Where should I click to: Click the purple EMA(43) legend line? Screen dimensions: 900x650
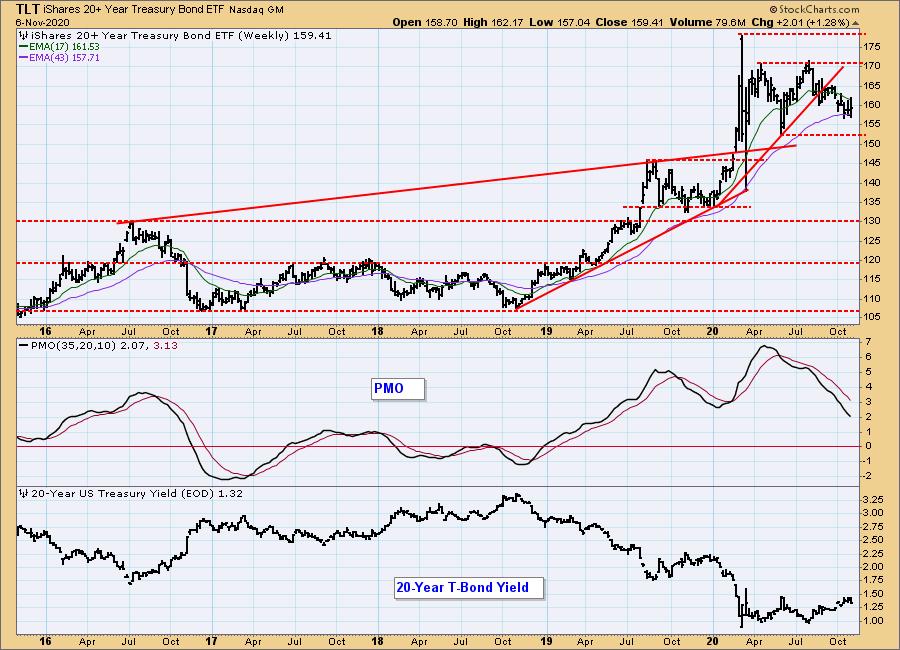pos(23,57)
